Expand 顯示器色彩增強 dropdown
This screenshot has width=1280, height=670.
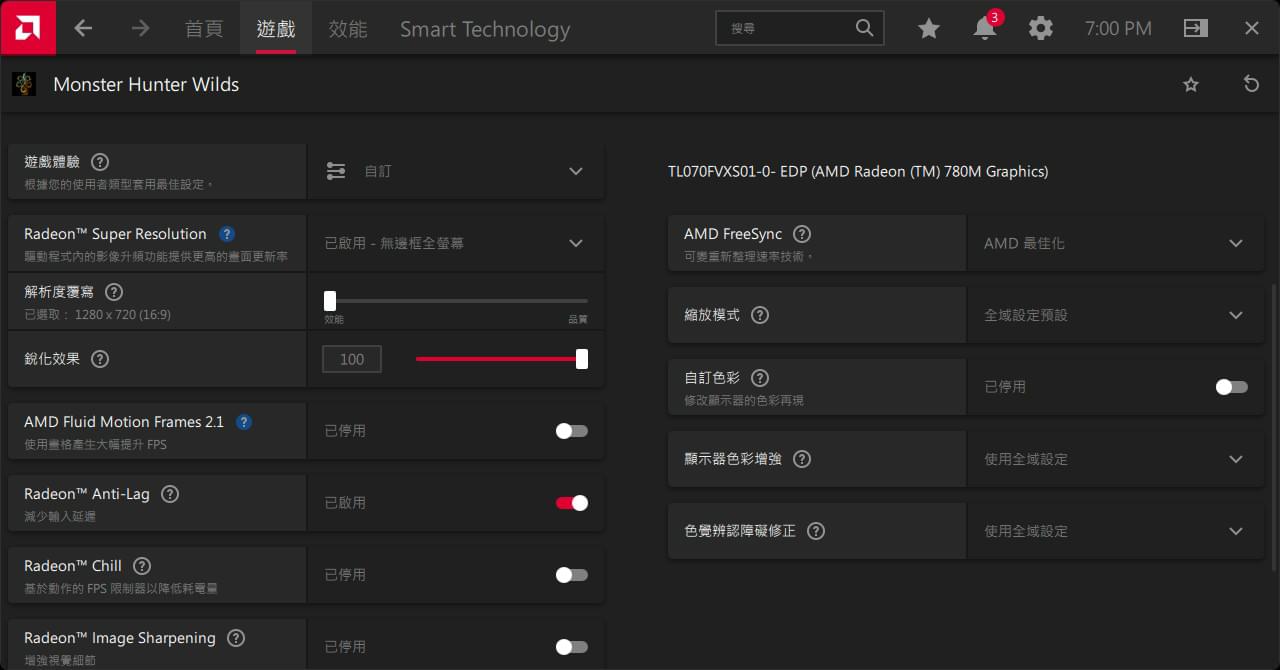pyautogui.click(x=1116, y=459)
